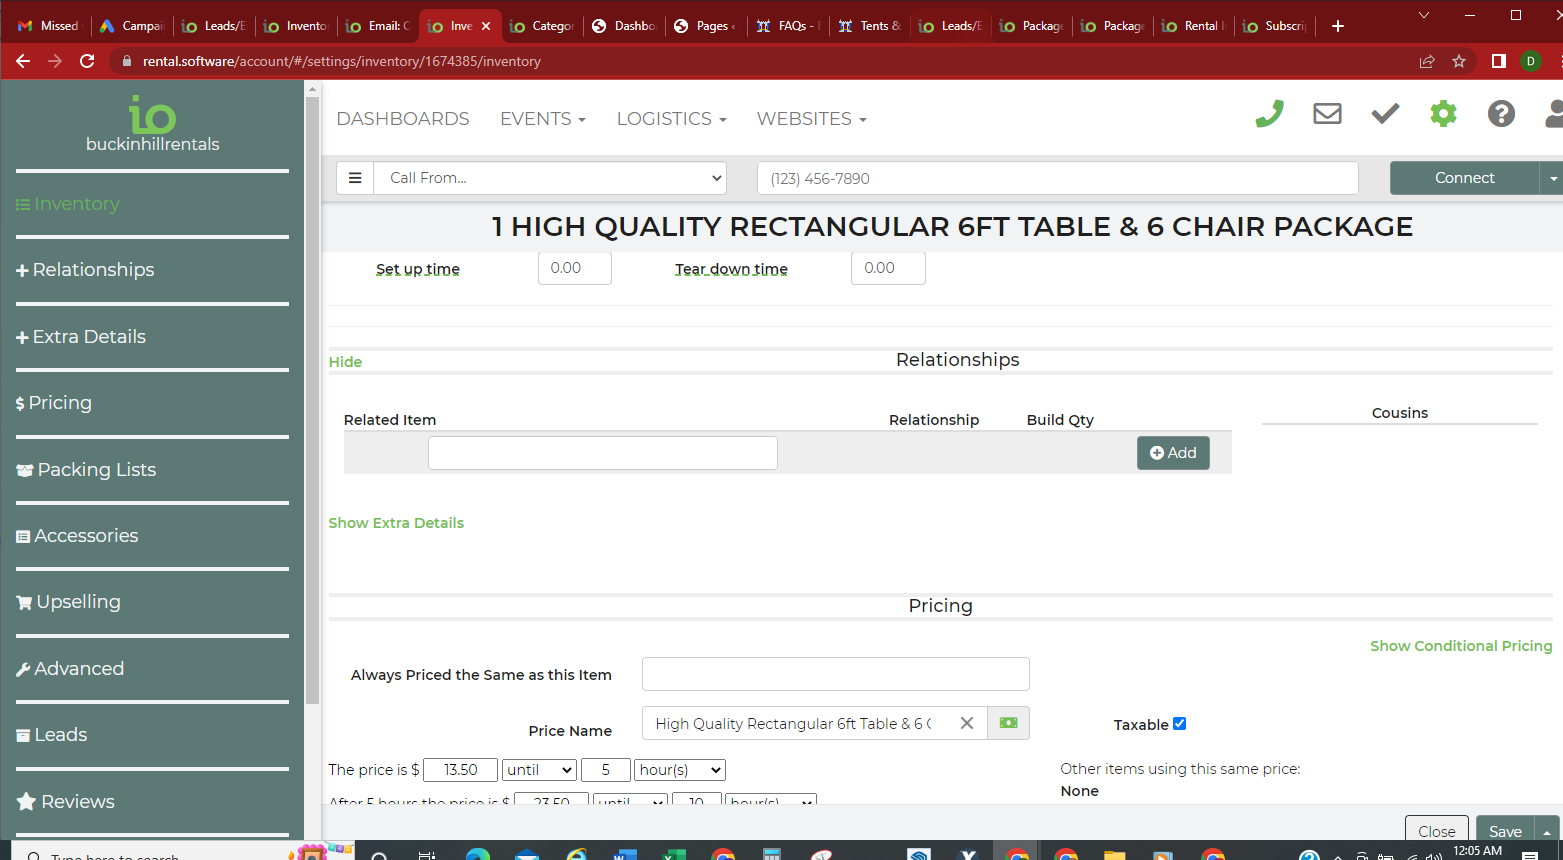Image resolution: width=1563 pixels, height=860 pixels.
Task: Click the green phone icon
Action: (x=1269, y=115)
